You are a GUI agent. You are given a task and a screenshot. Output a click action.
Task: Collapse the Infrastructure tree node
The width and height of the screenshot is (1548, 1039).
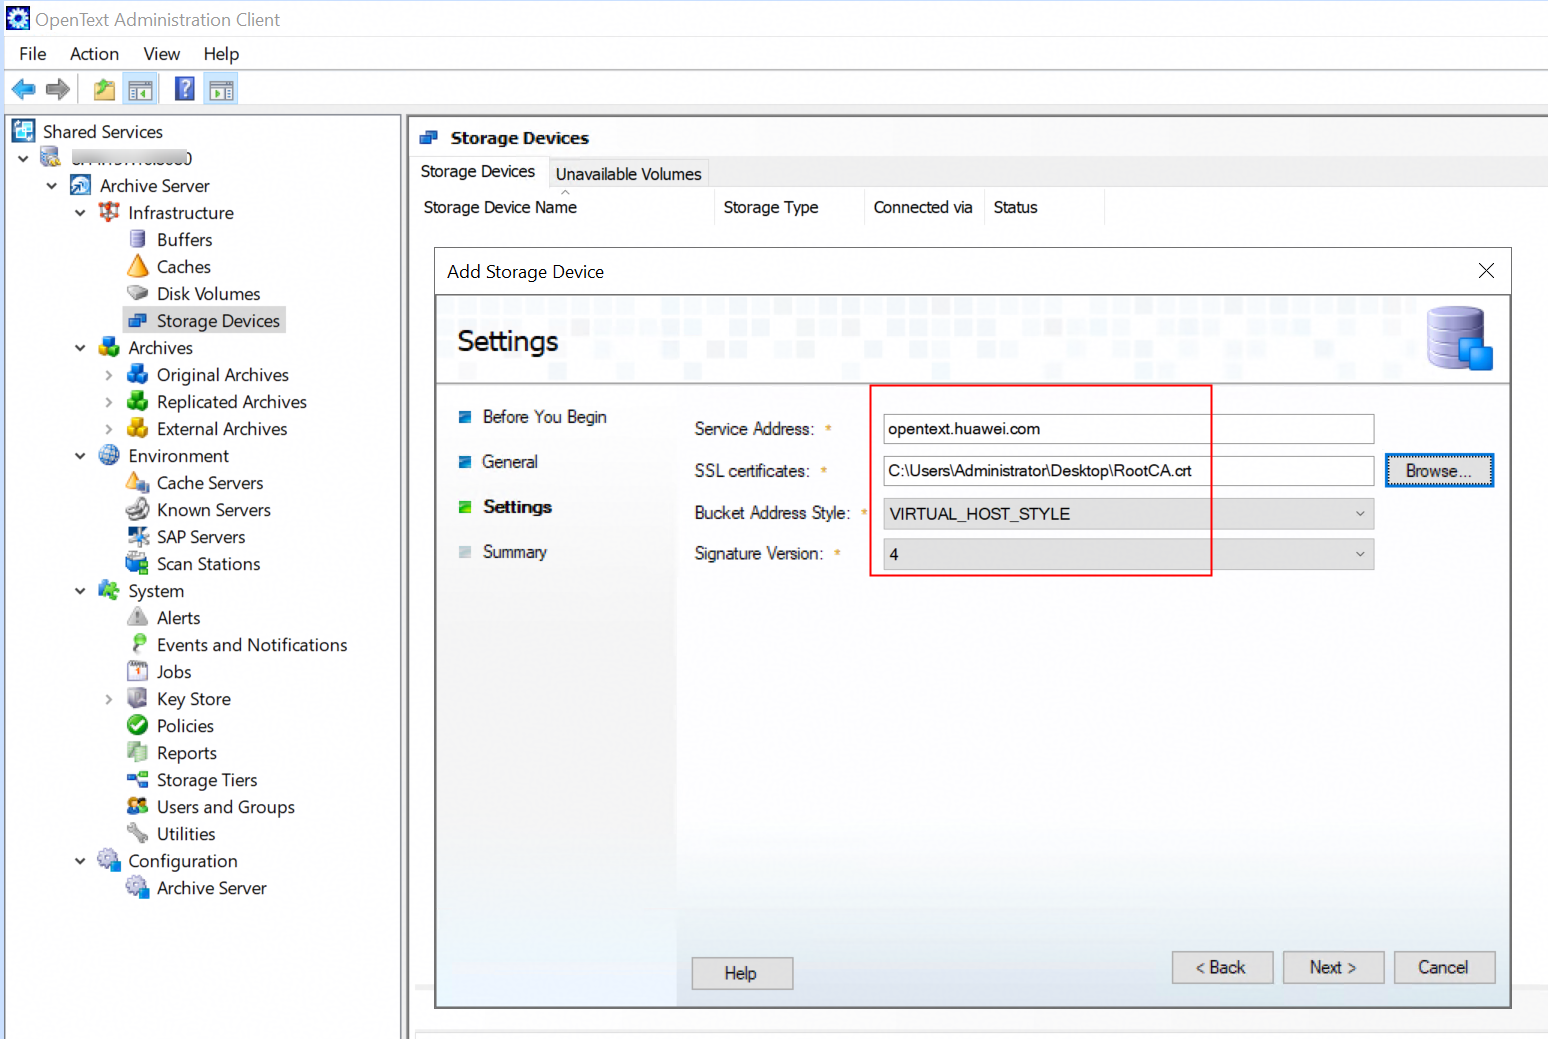click(x=80, y=212)
